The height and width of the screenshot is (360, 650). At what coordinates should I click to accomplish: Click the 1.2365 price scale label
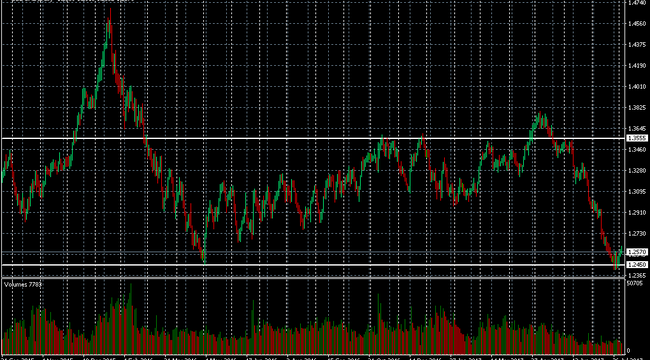tap(637, 275)
